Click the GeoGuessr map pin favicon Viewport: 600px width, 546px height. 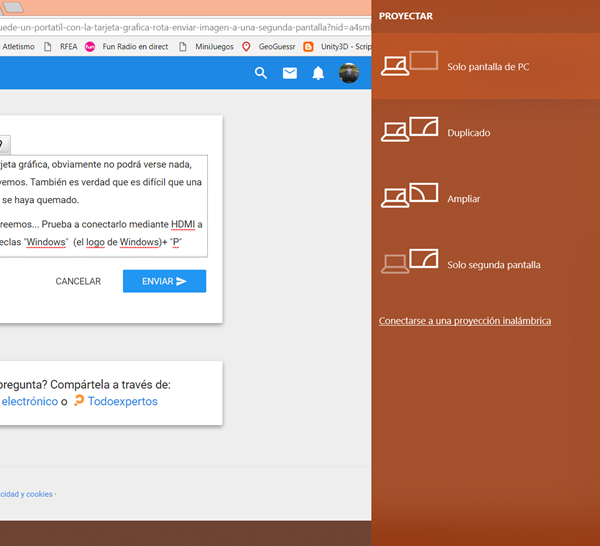click(246, 47)
